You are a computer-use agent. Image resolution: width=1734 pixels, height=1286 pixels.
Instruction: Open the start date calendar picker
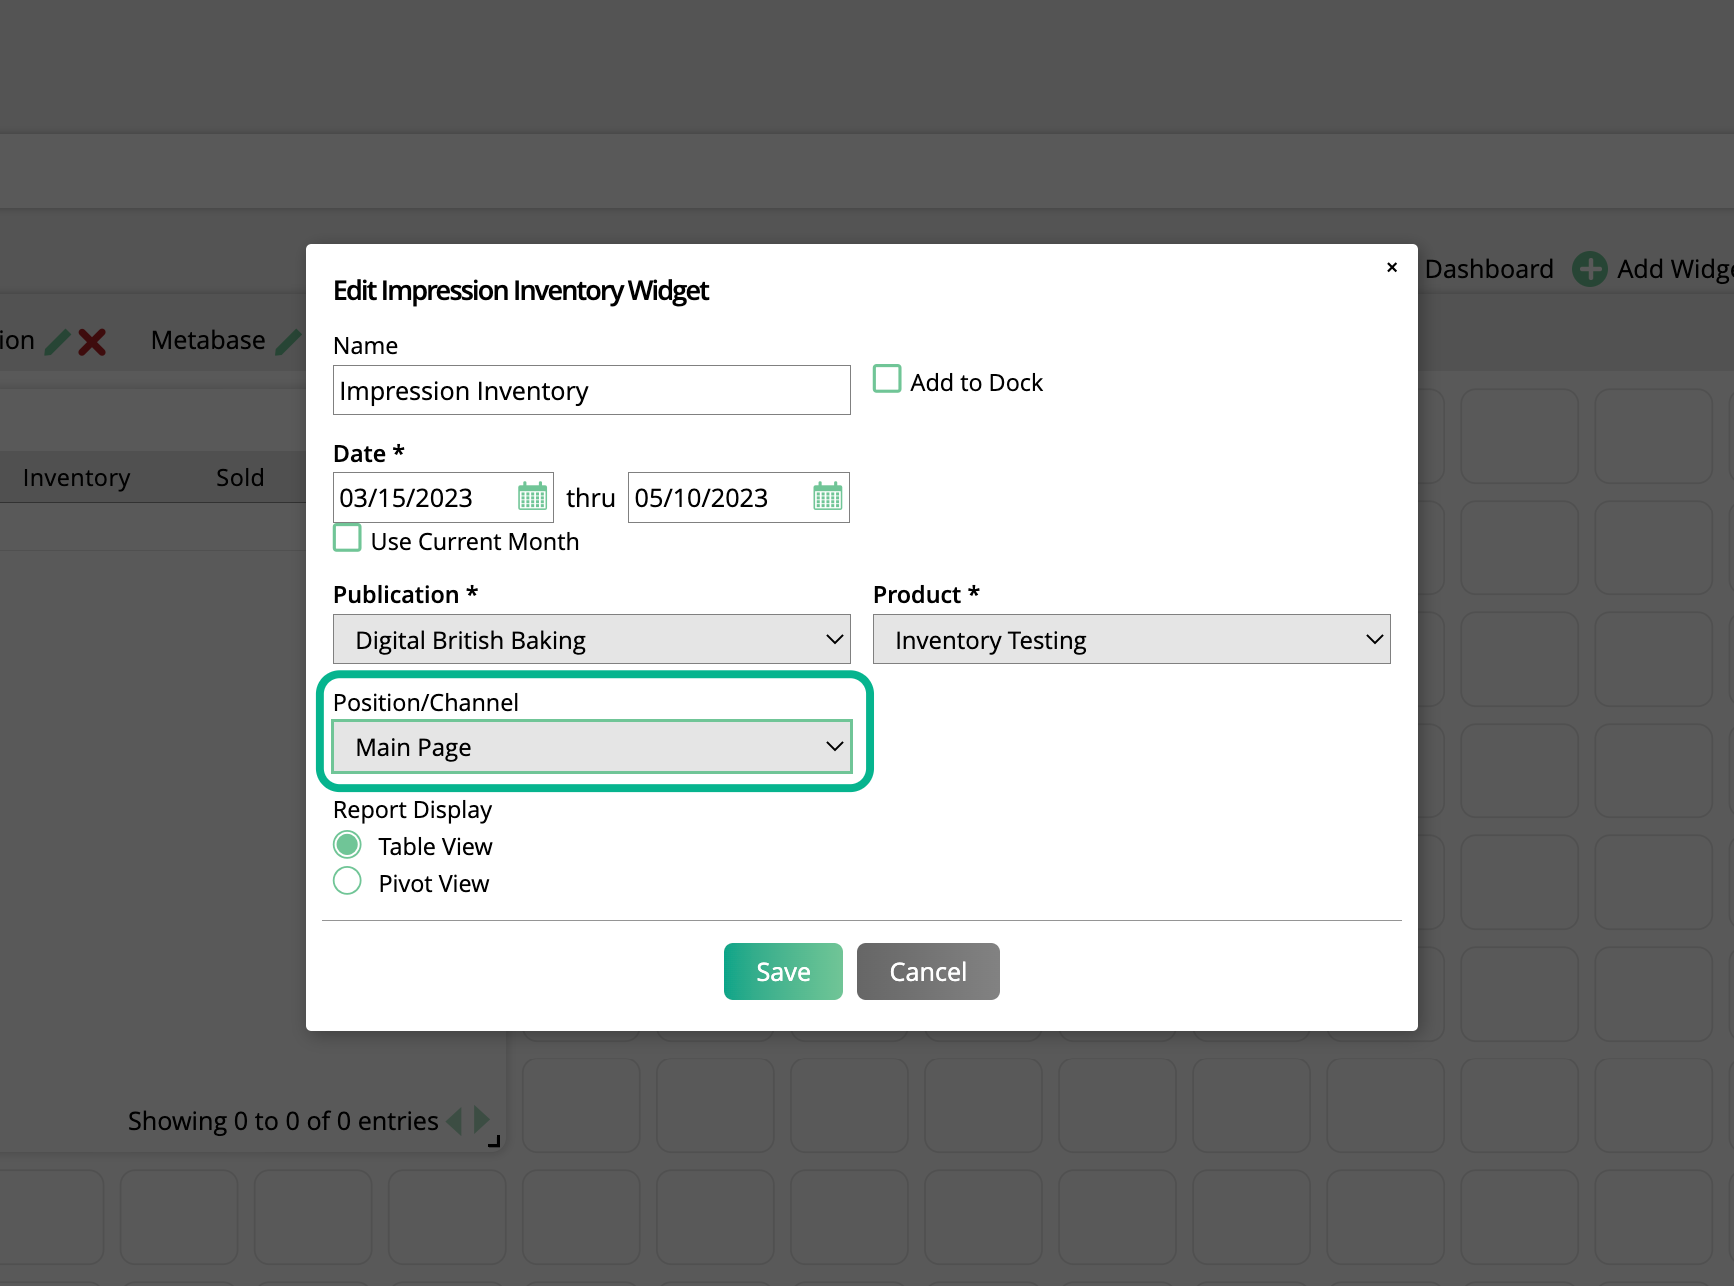click(x=532, y=497)
